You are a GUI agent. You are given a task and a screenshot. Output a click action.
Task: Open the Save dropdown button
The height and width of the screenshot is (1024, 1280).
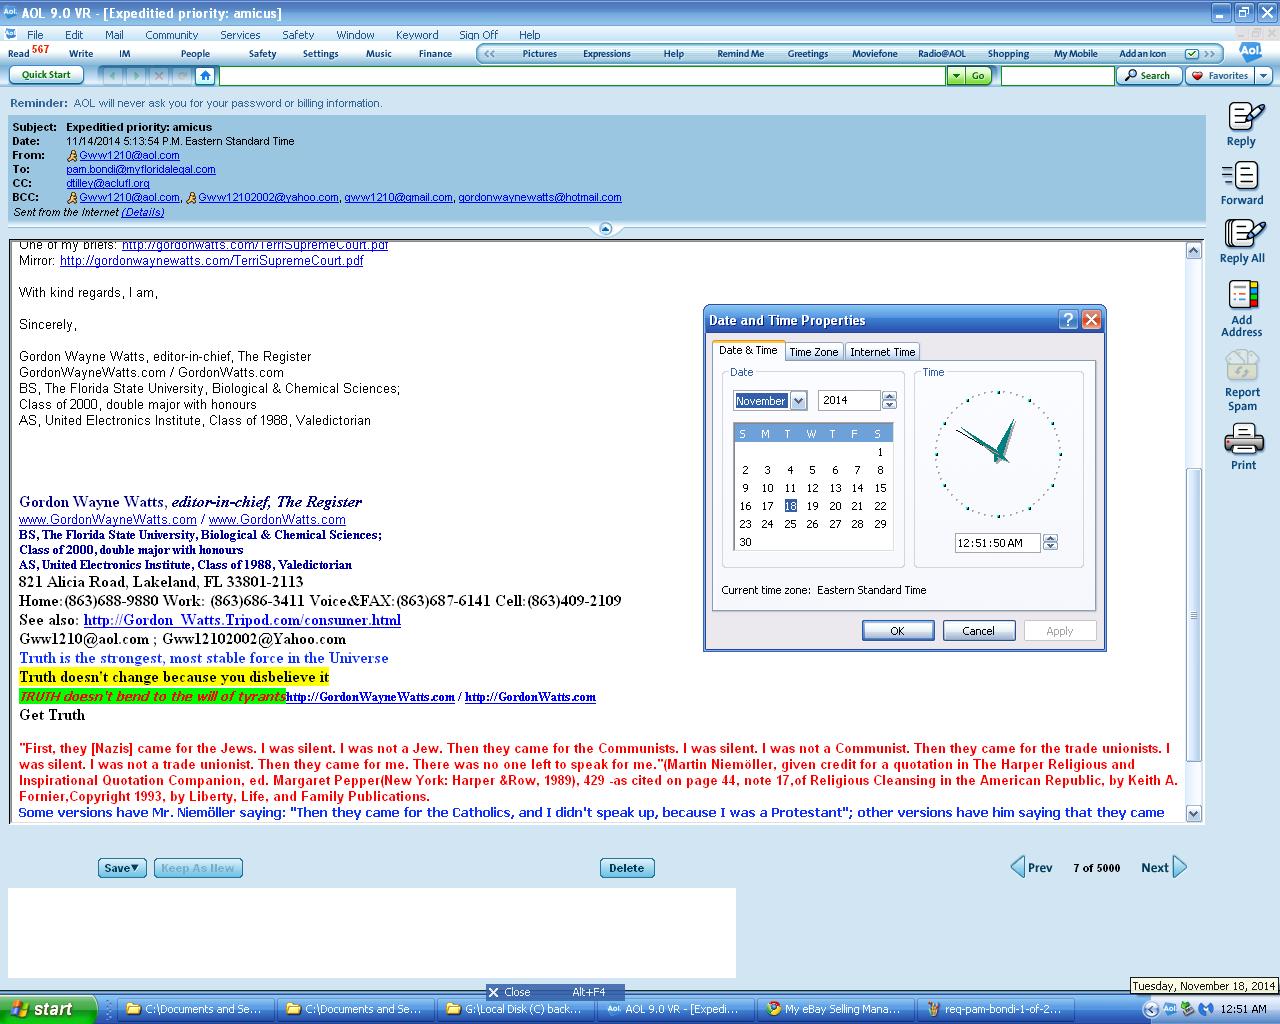click(122, 868)
